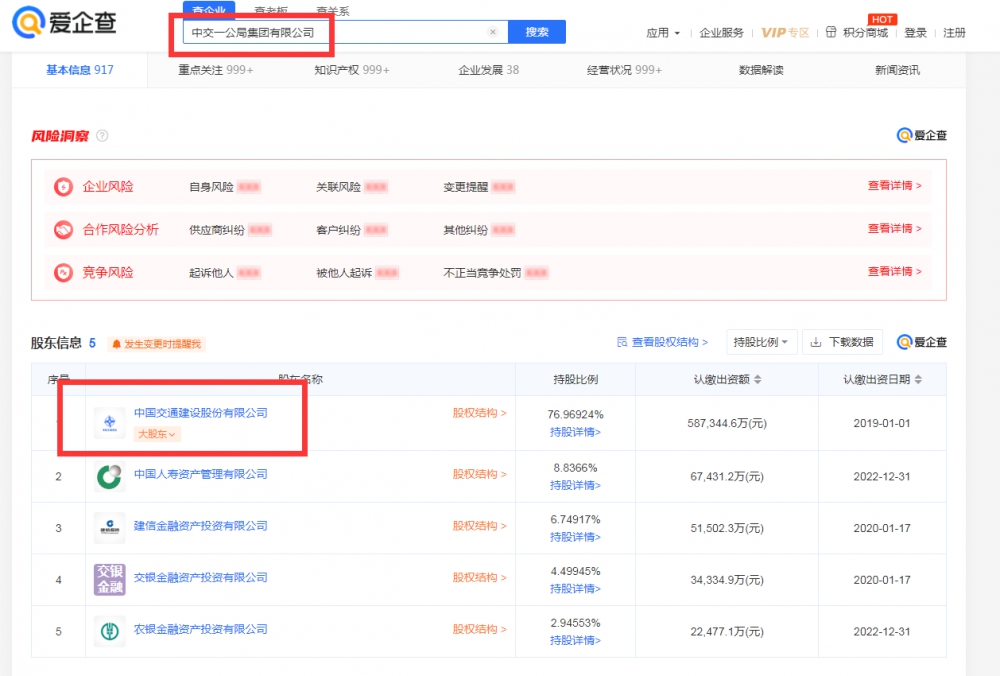This screenshot has width=1000, height=676.
Task: Open 企业服务 in the top navigation
Action: [721, 33]
